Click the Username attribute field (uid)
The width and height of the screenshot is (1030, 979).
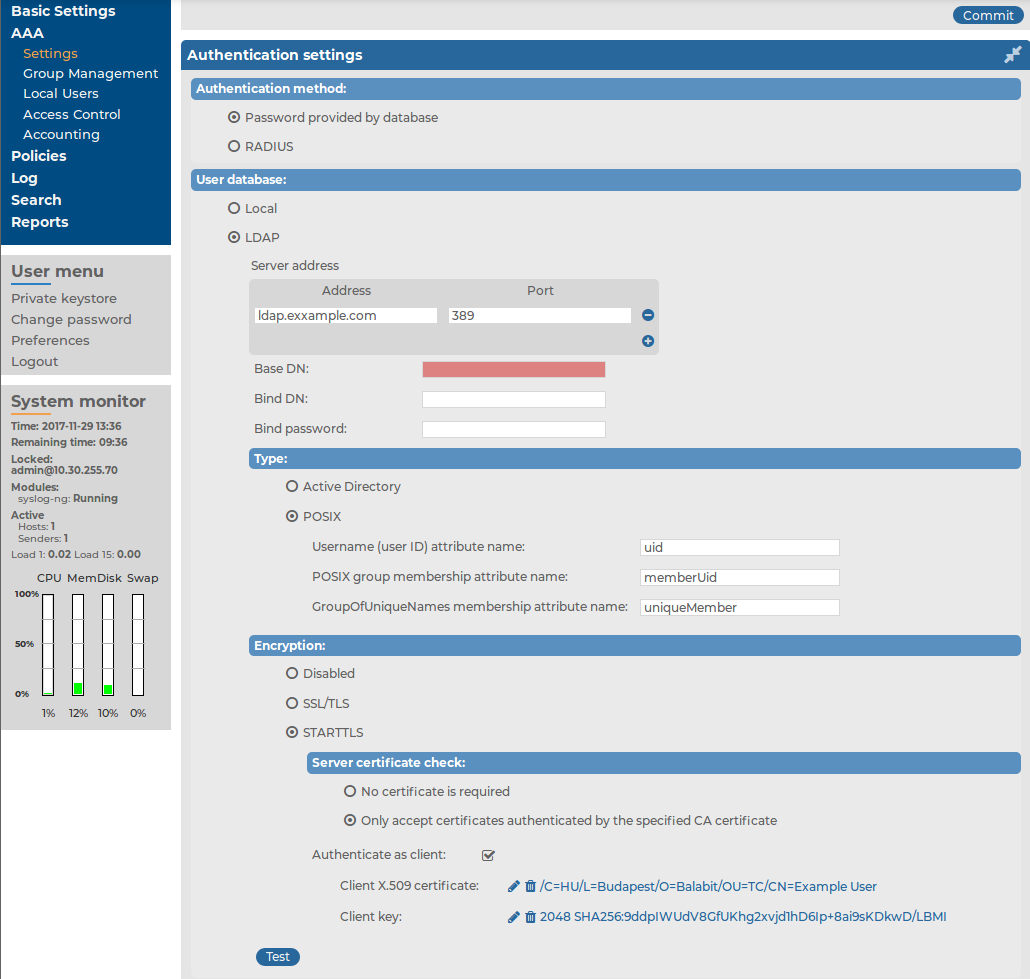pos(740,547)
